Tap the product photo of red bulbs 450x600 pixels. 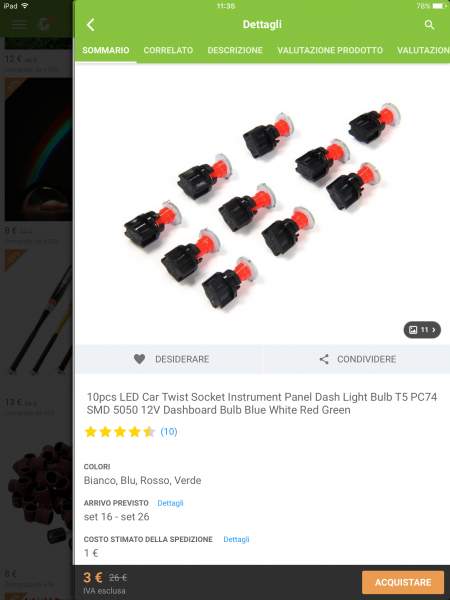point(262,206)
